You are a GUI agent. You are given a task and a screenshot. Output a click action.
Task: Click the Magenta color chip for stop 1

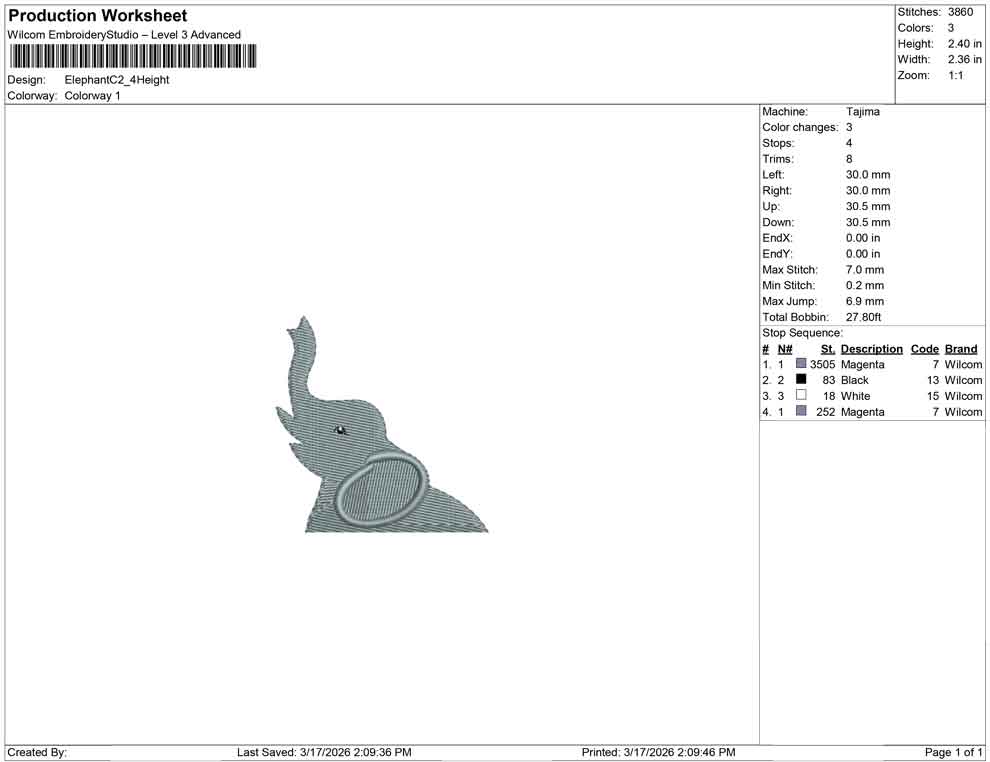click(x=800, y=364)
